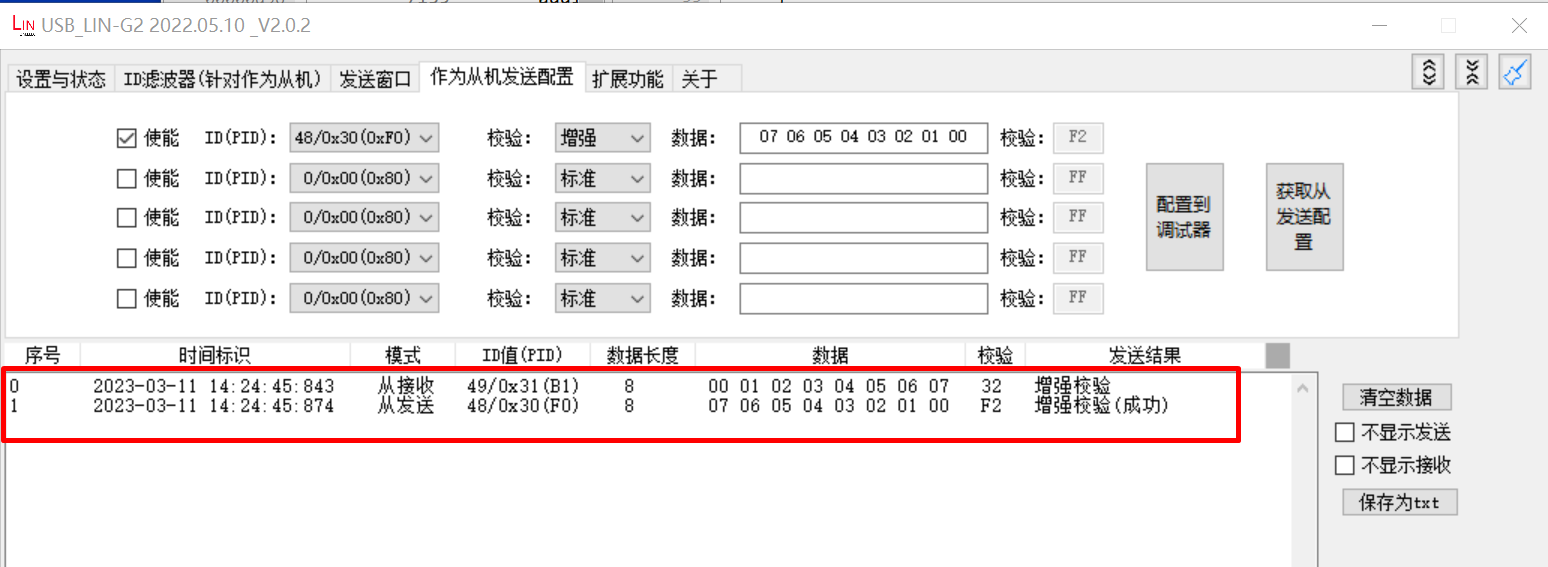
Task: Enable the fifth row 使能 checkbox
Action: (126, 298)
